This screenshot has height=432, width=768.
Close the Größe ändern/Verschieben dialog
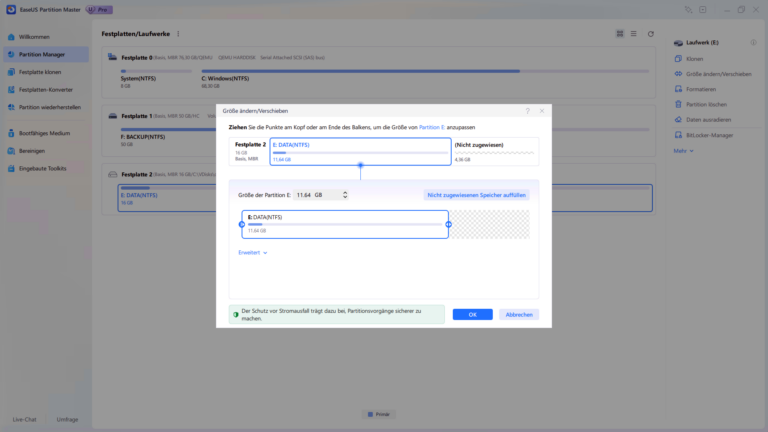point(542,111)
